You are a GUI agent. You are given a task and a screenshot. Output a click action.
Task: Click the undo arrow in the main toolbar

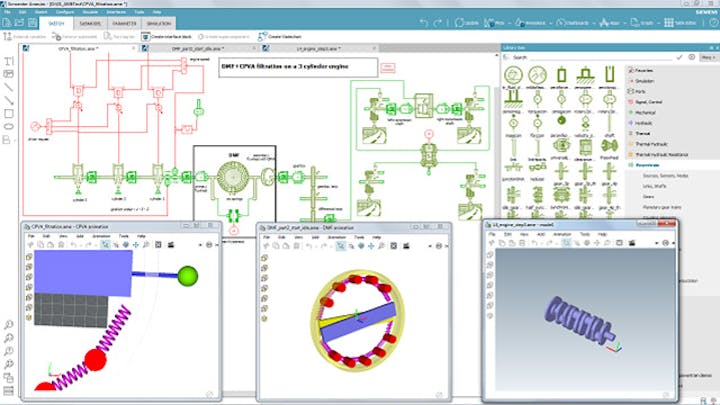[x=424, y=22]
